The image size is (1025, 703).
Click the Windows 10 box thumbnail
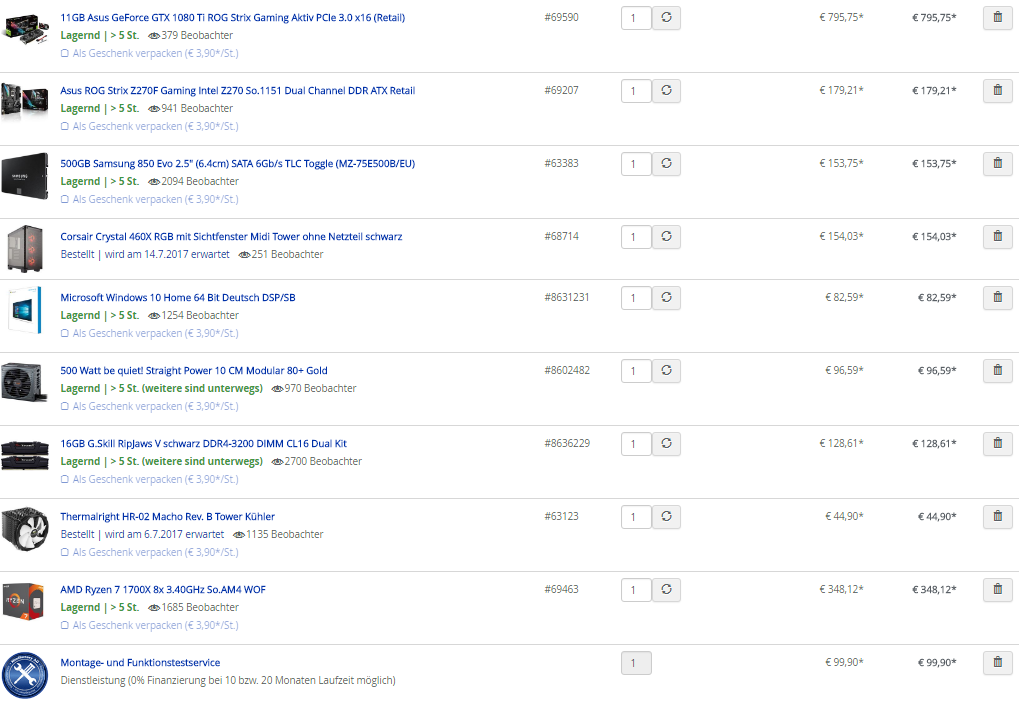click(x=25, y=310)
